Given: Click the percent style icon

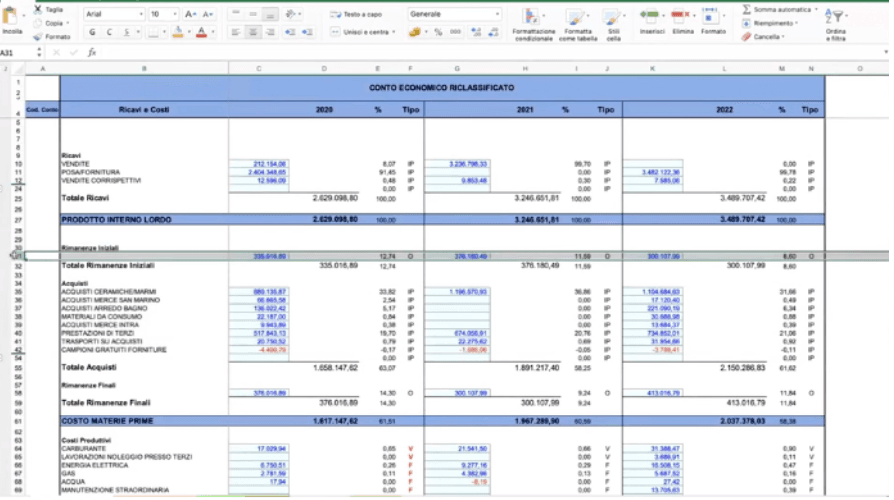Looking at the screenshot, I should (438, 32).
